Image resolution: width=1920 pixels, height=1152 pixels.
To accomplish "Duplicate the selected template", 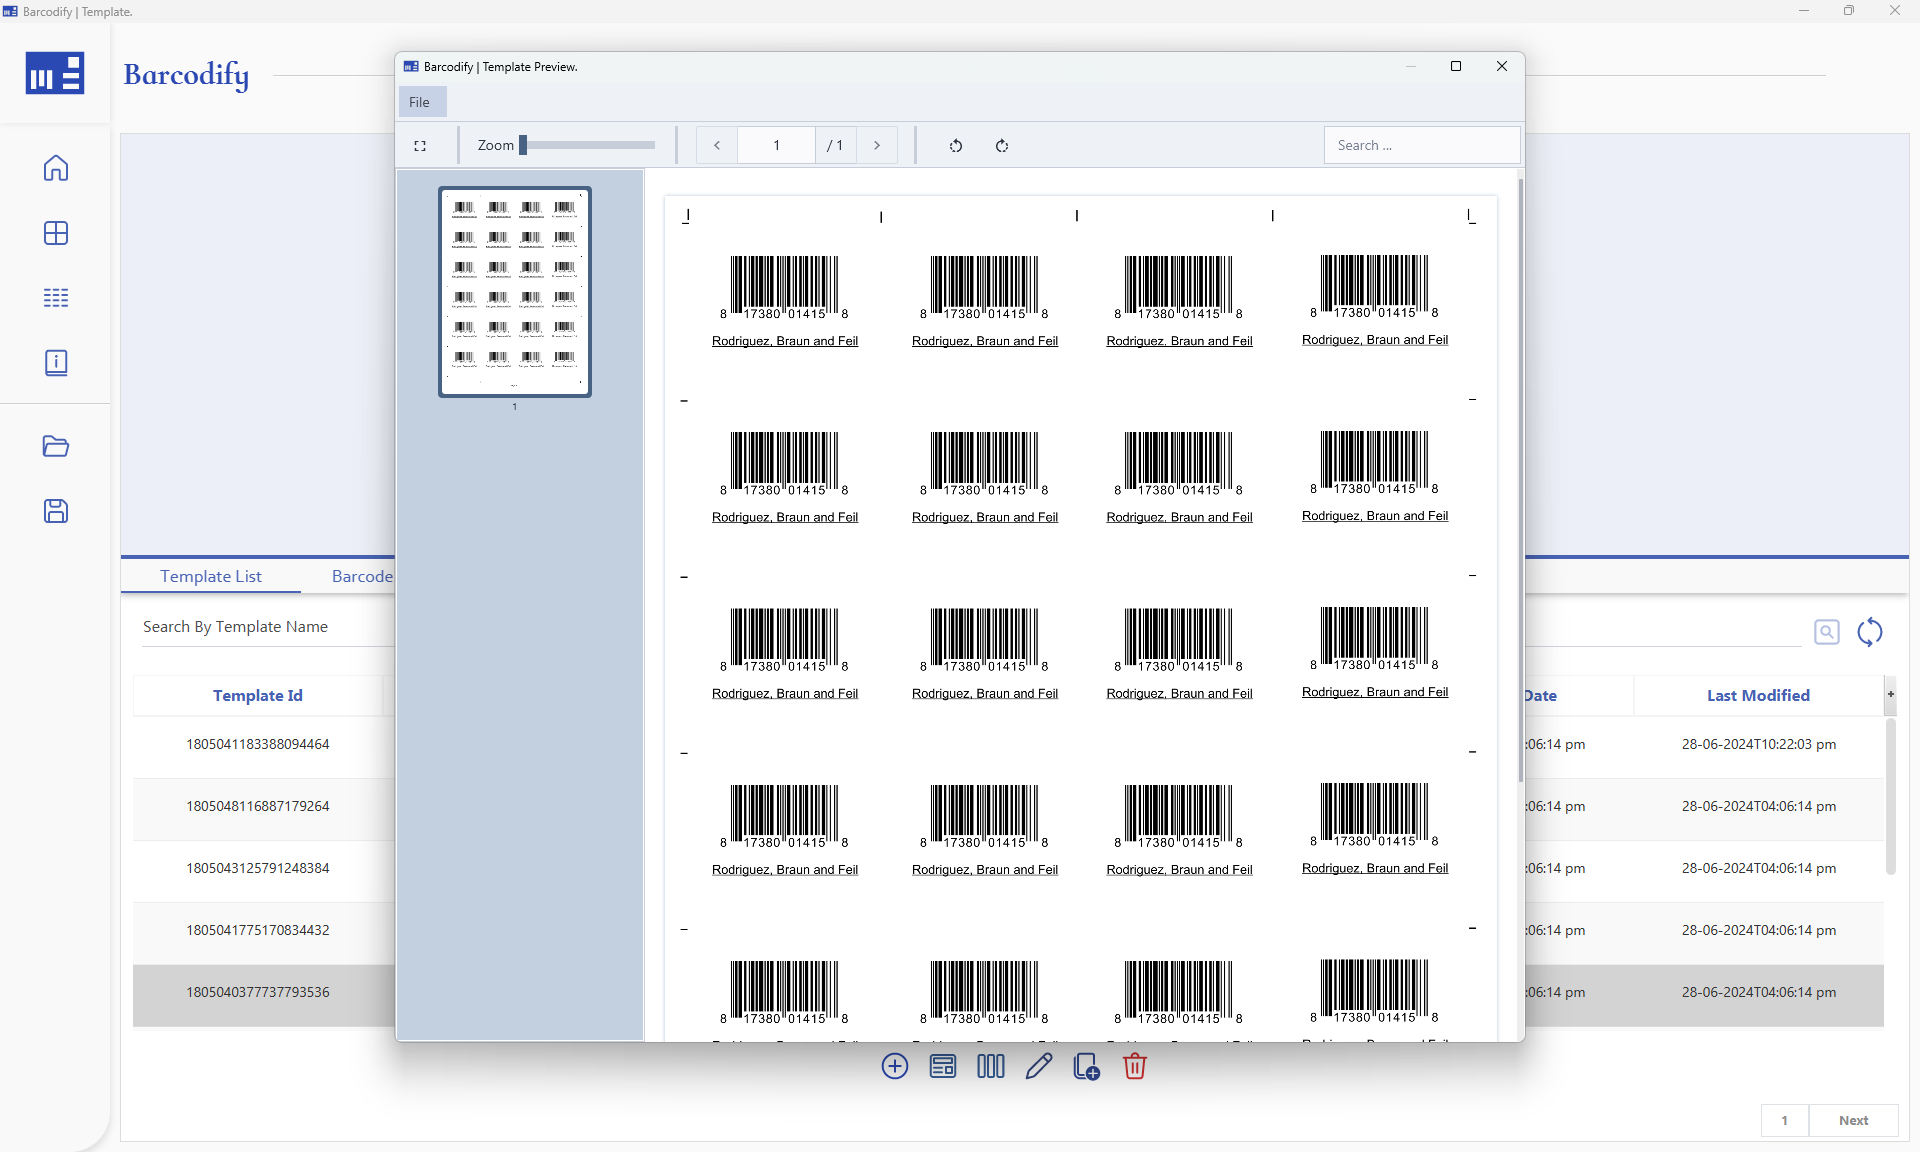I will coord(1085,1066).
